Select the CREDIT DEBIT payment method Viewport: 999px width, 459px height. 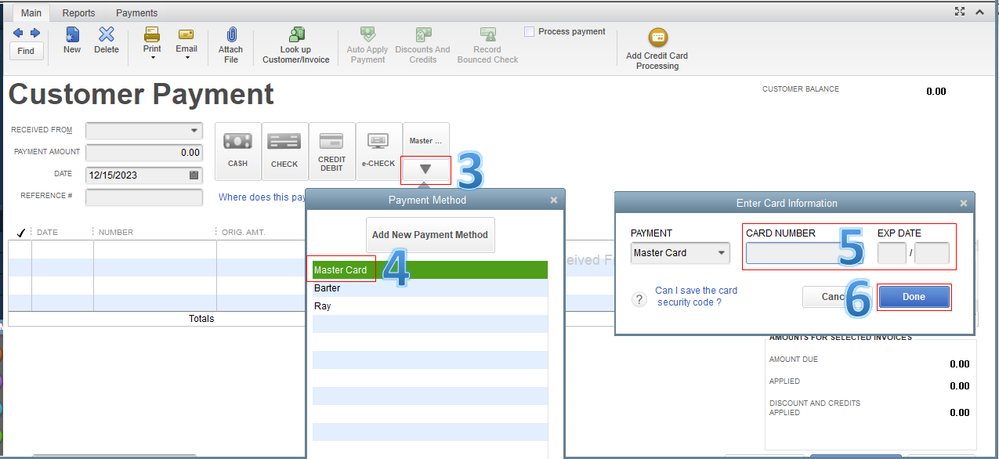tap(331, 151)
